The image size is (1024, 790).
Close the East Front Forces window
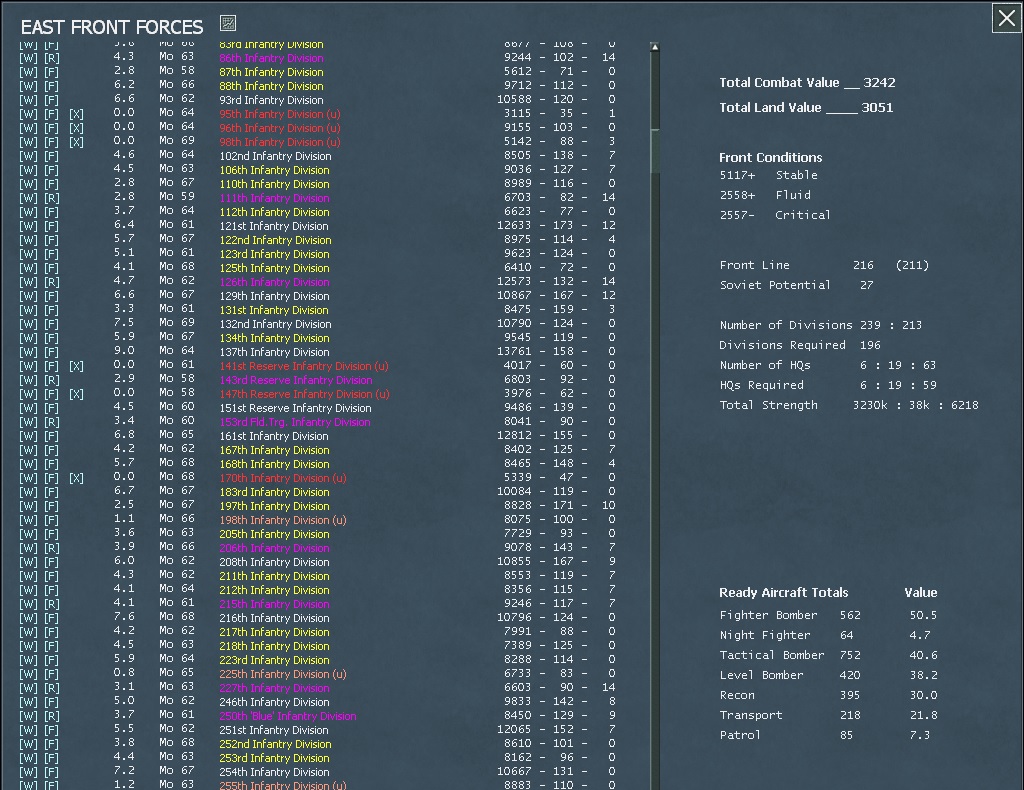pyautogui.click(x=1006, y=18)
